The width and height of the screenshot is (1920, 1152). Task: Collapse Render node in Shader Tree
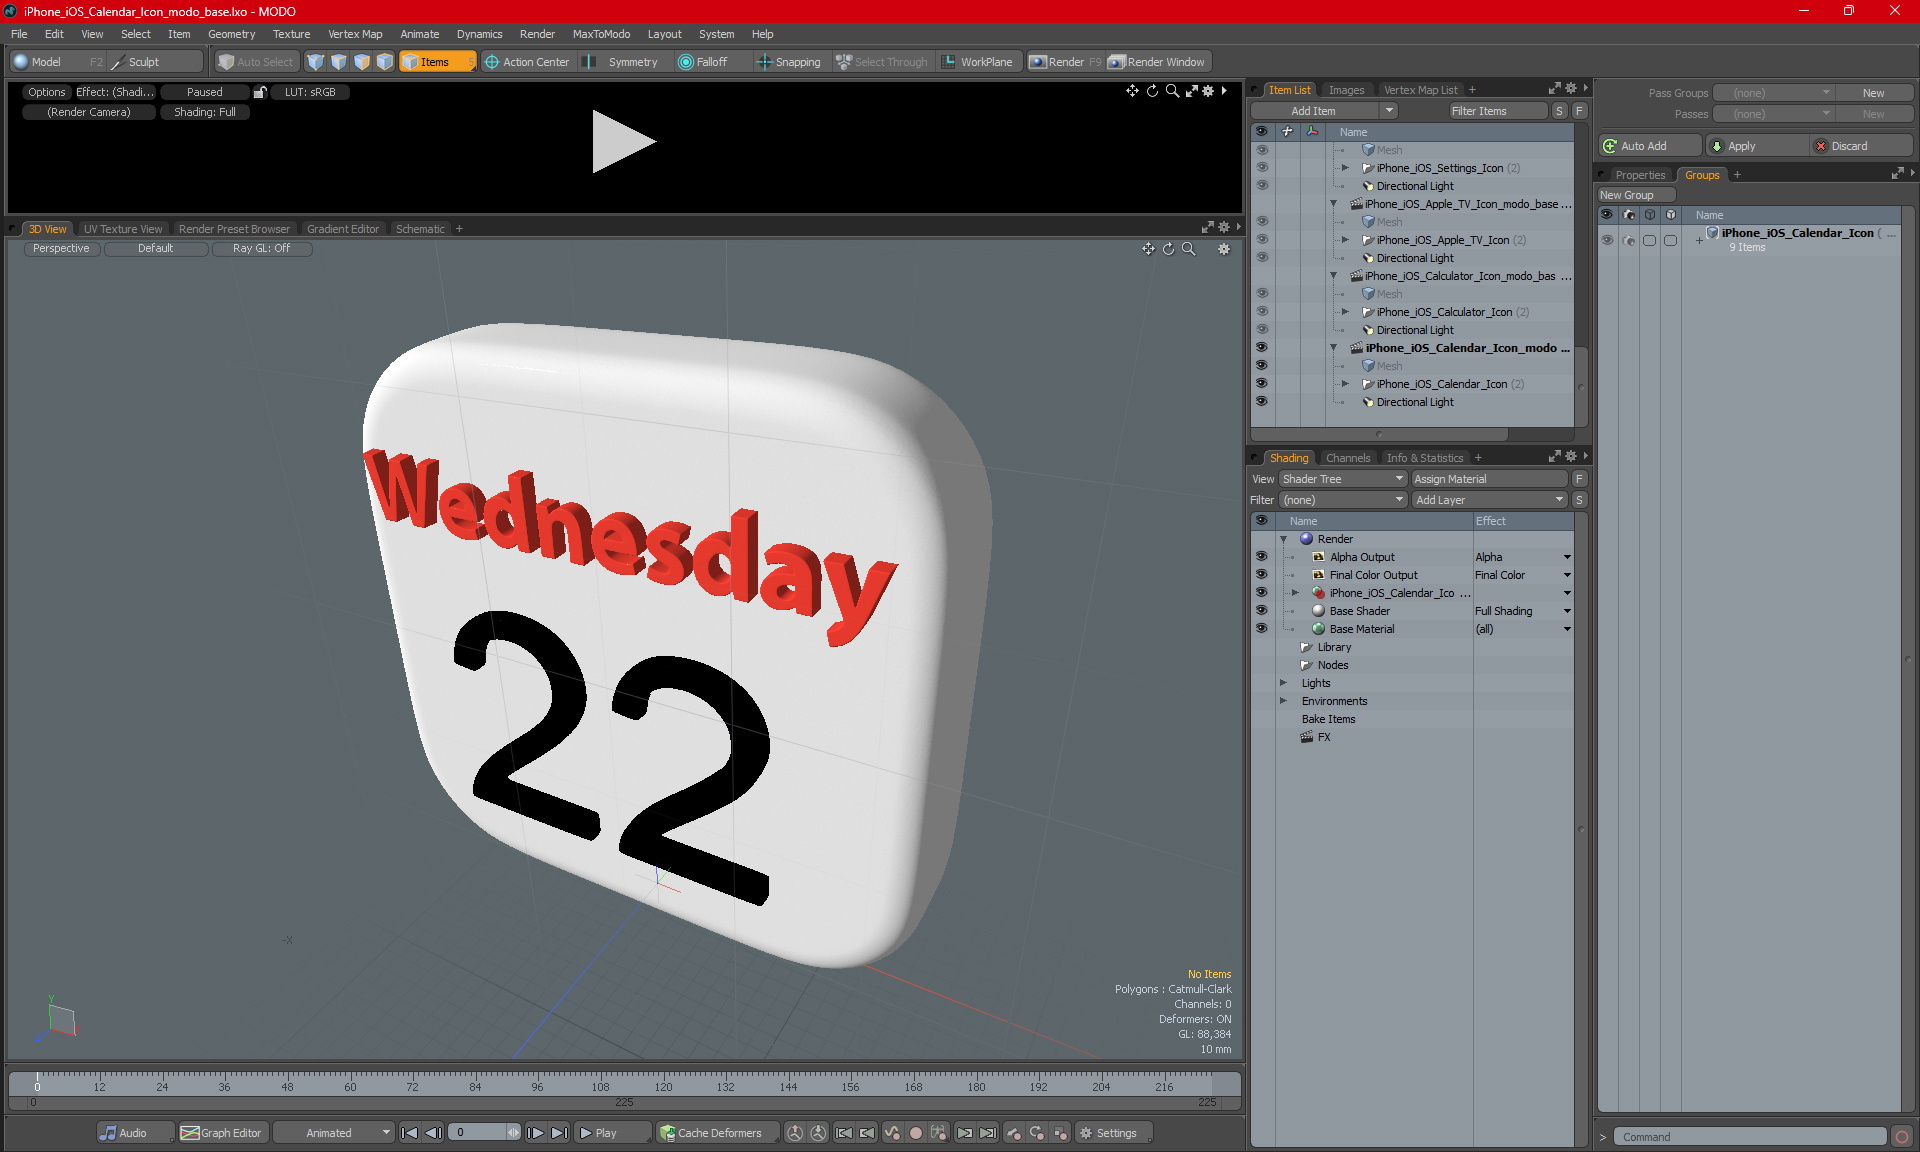pos(1283,539)
